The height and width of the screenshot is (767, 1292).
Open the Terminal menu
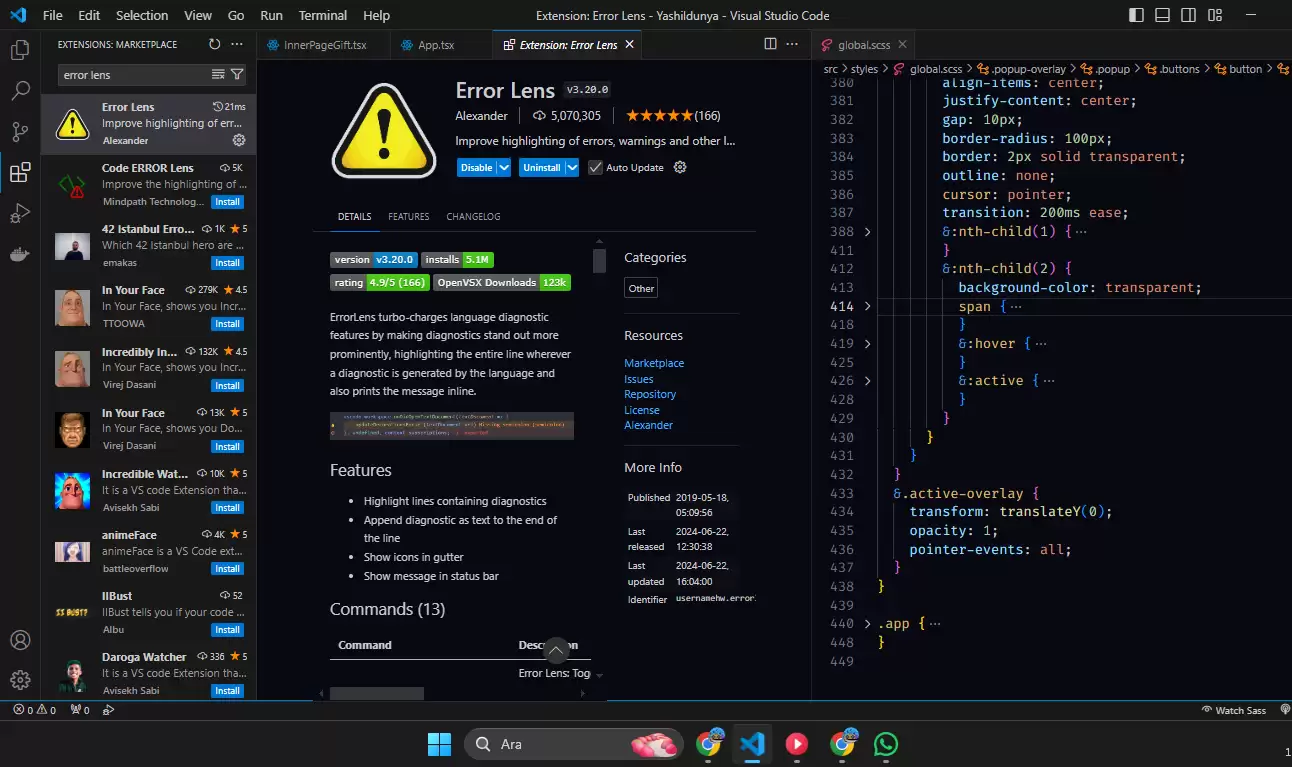[323, 15]
